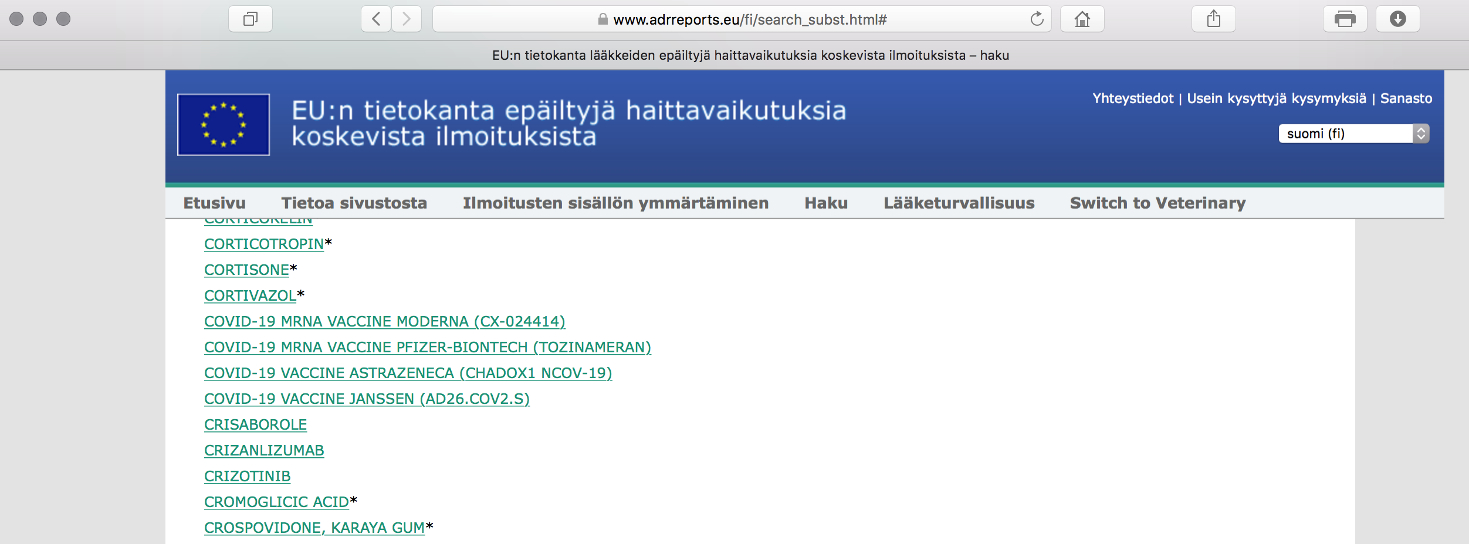Select the CRIZOTINIB substance link
The width and height of the screenshot is (1469, 544).
click(247, 477)
